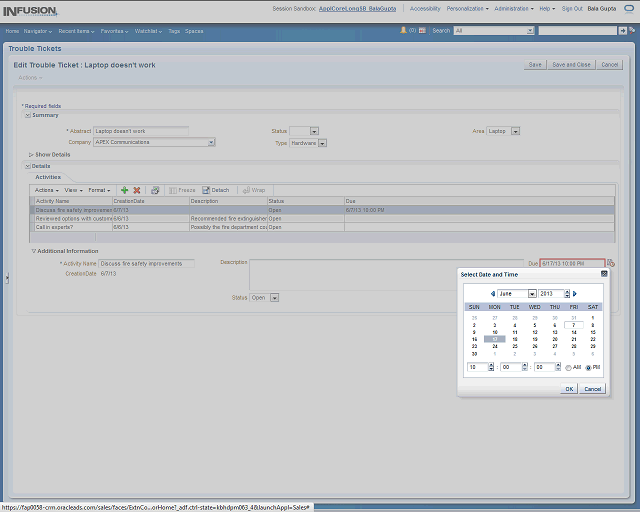The width and height of the screenshot is (640, 512).
Task: Go to next month in calendar
Action: click(x=576, y=294)
